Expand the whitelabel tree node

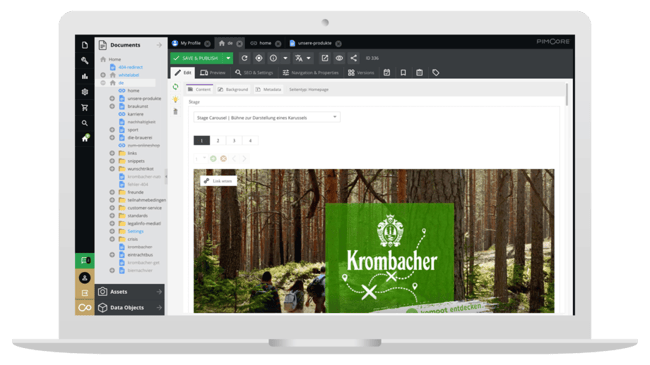click(x=103, y=75)
